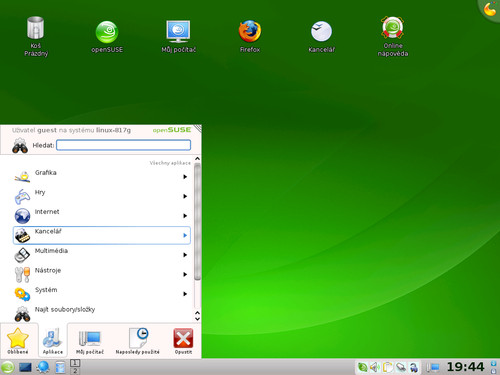Expand the Internet submenu arrow
This screenshot has width=500, height=375.
(x=185, y=216)
